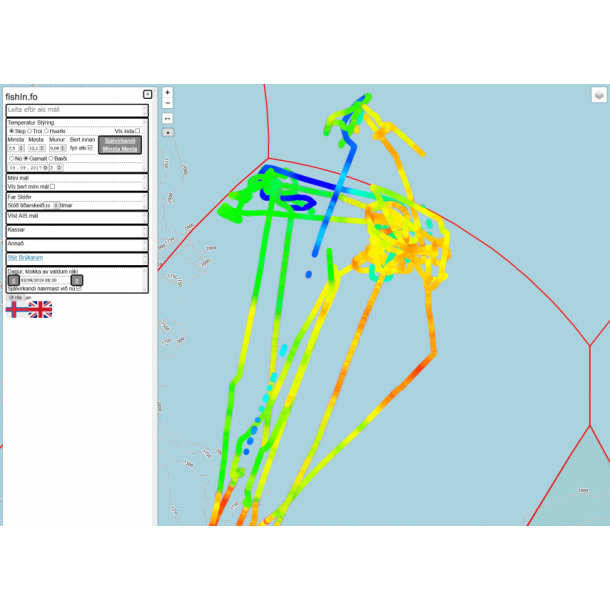Open the map layers switcher

click(598, 95)
